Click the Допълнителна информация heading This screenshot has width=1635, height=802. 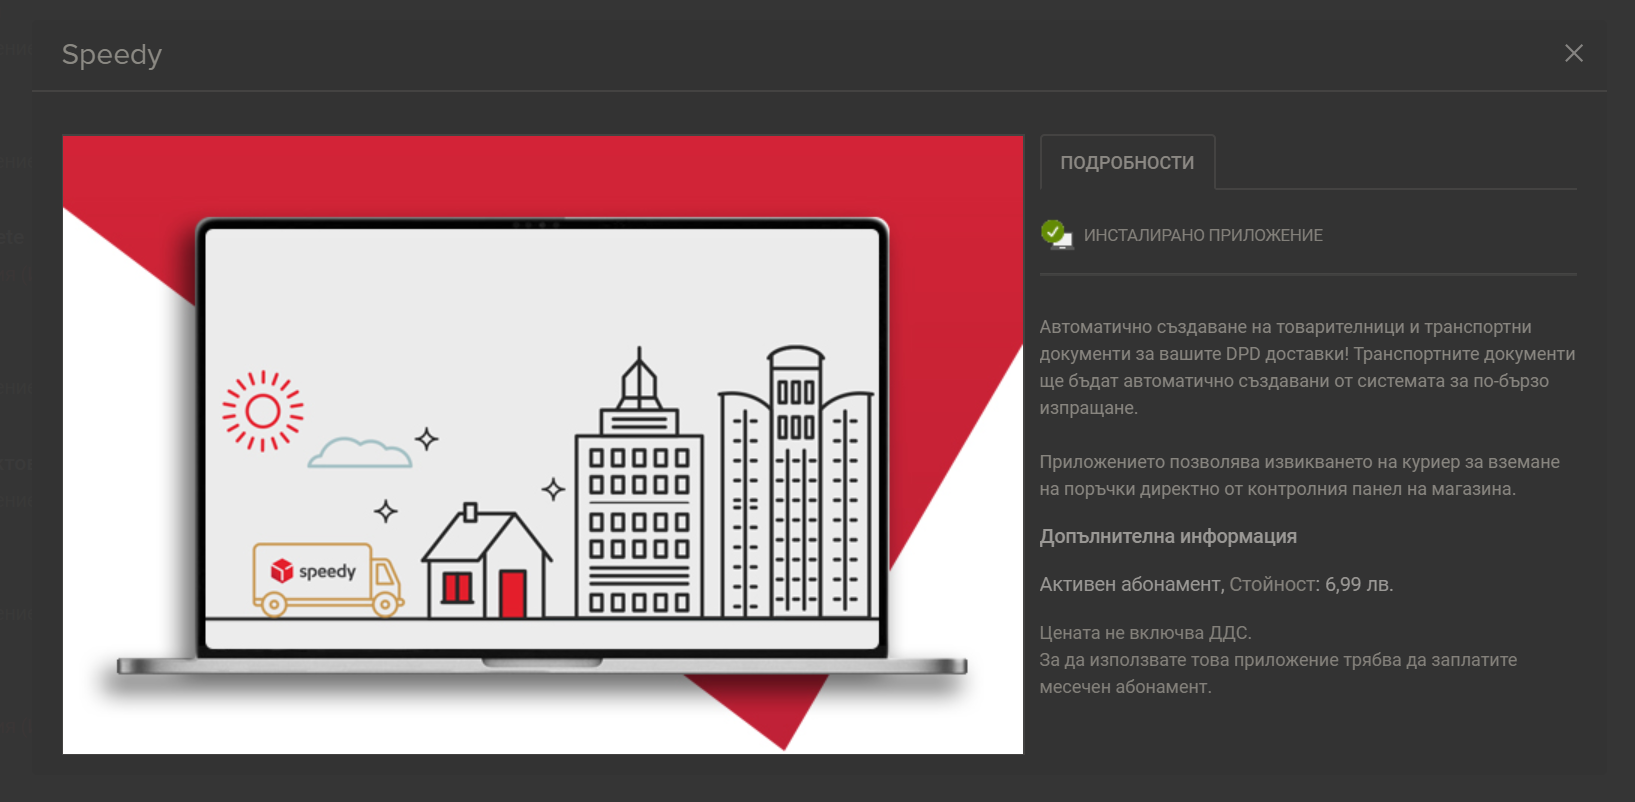click(x=1168, y=537)
